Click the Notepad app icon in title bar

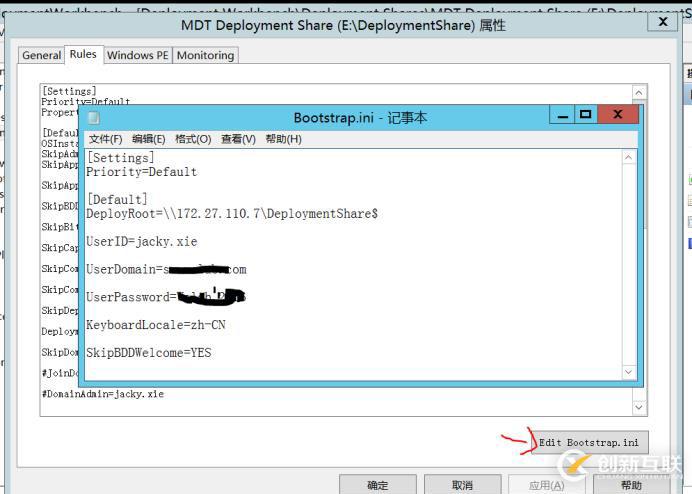point(94,118)
